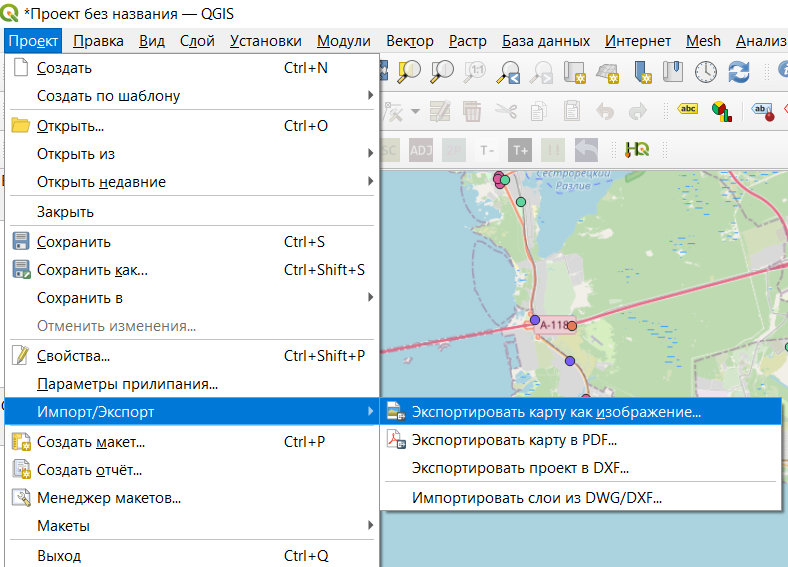Click the new spatial bookmark icon
Screen dimensions: 788x567
641,72
